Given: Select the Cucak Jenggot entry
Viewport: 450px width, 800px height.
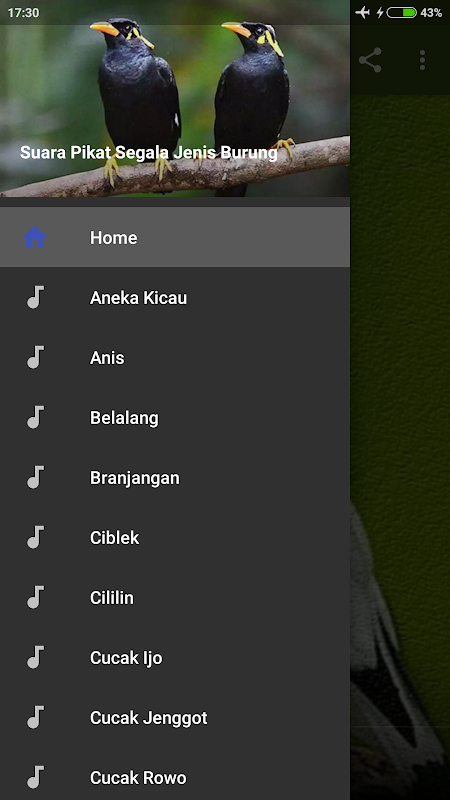Looking at the screenshot, I should point(175,718).
